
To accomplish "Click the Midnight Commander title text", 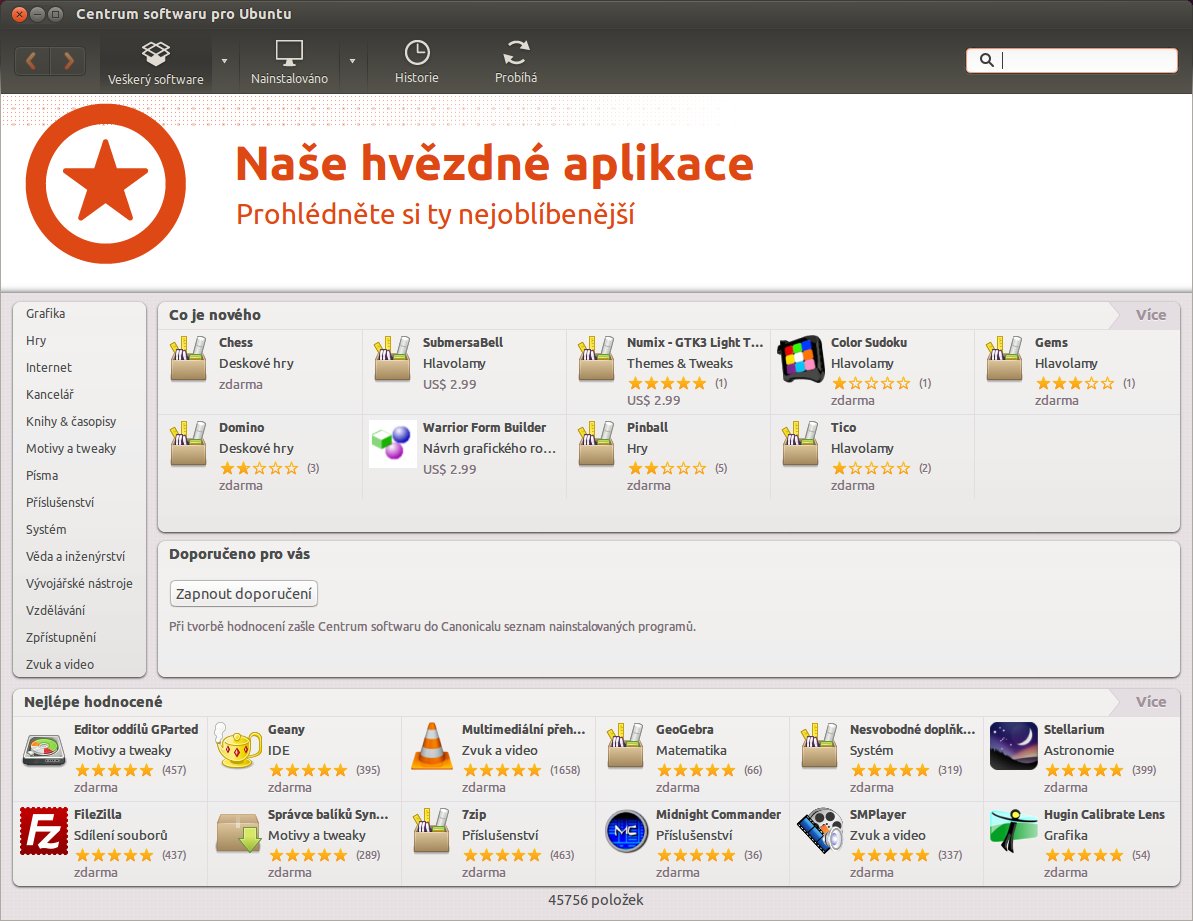I will (718, 815).
